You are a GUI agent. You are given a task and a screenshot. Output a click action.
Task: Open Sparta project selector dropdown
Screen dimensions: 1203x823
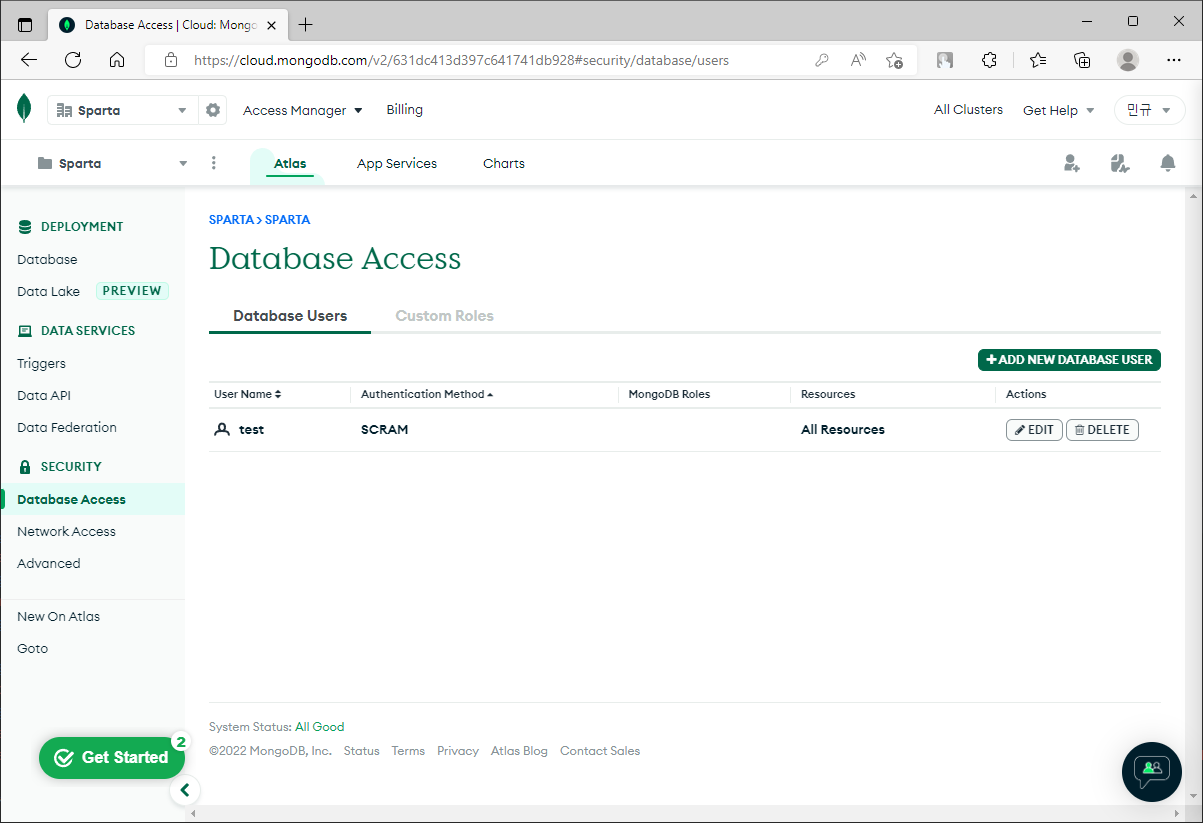click(111, 163)
